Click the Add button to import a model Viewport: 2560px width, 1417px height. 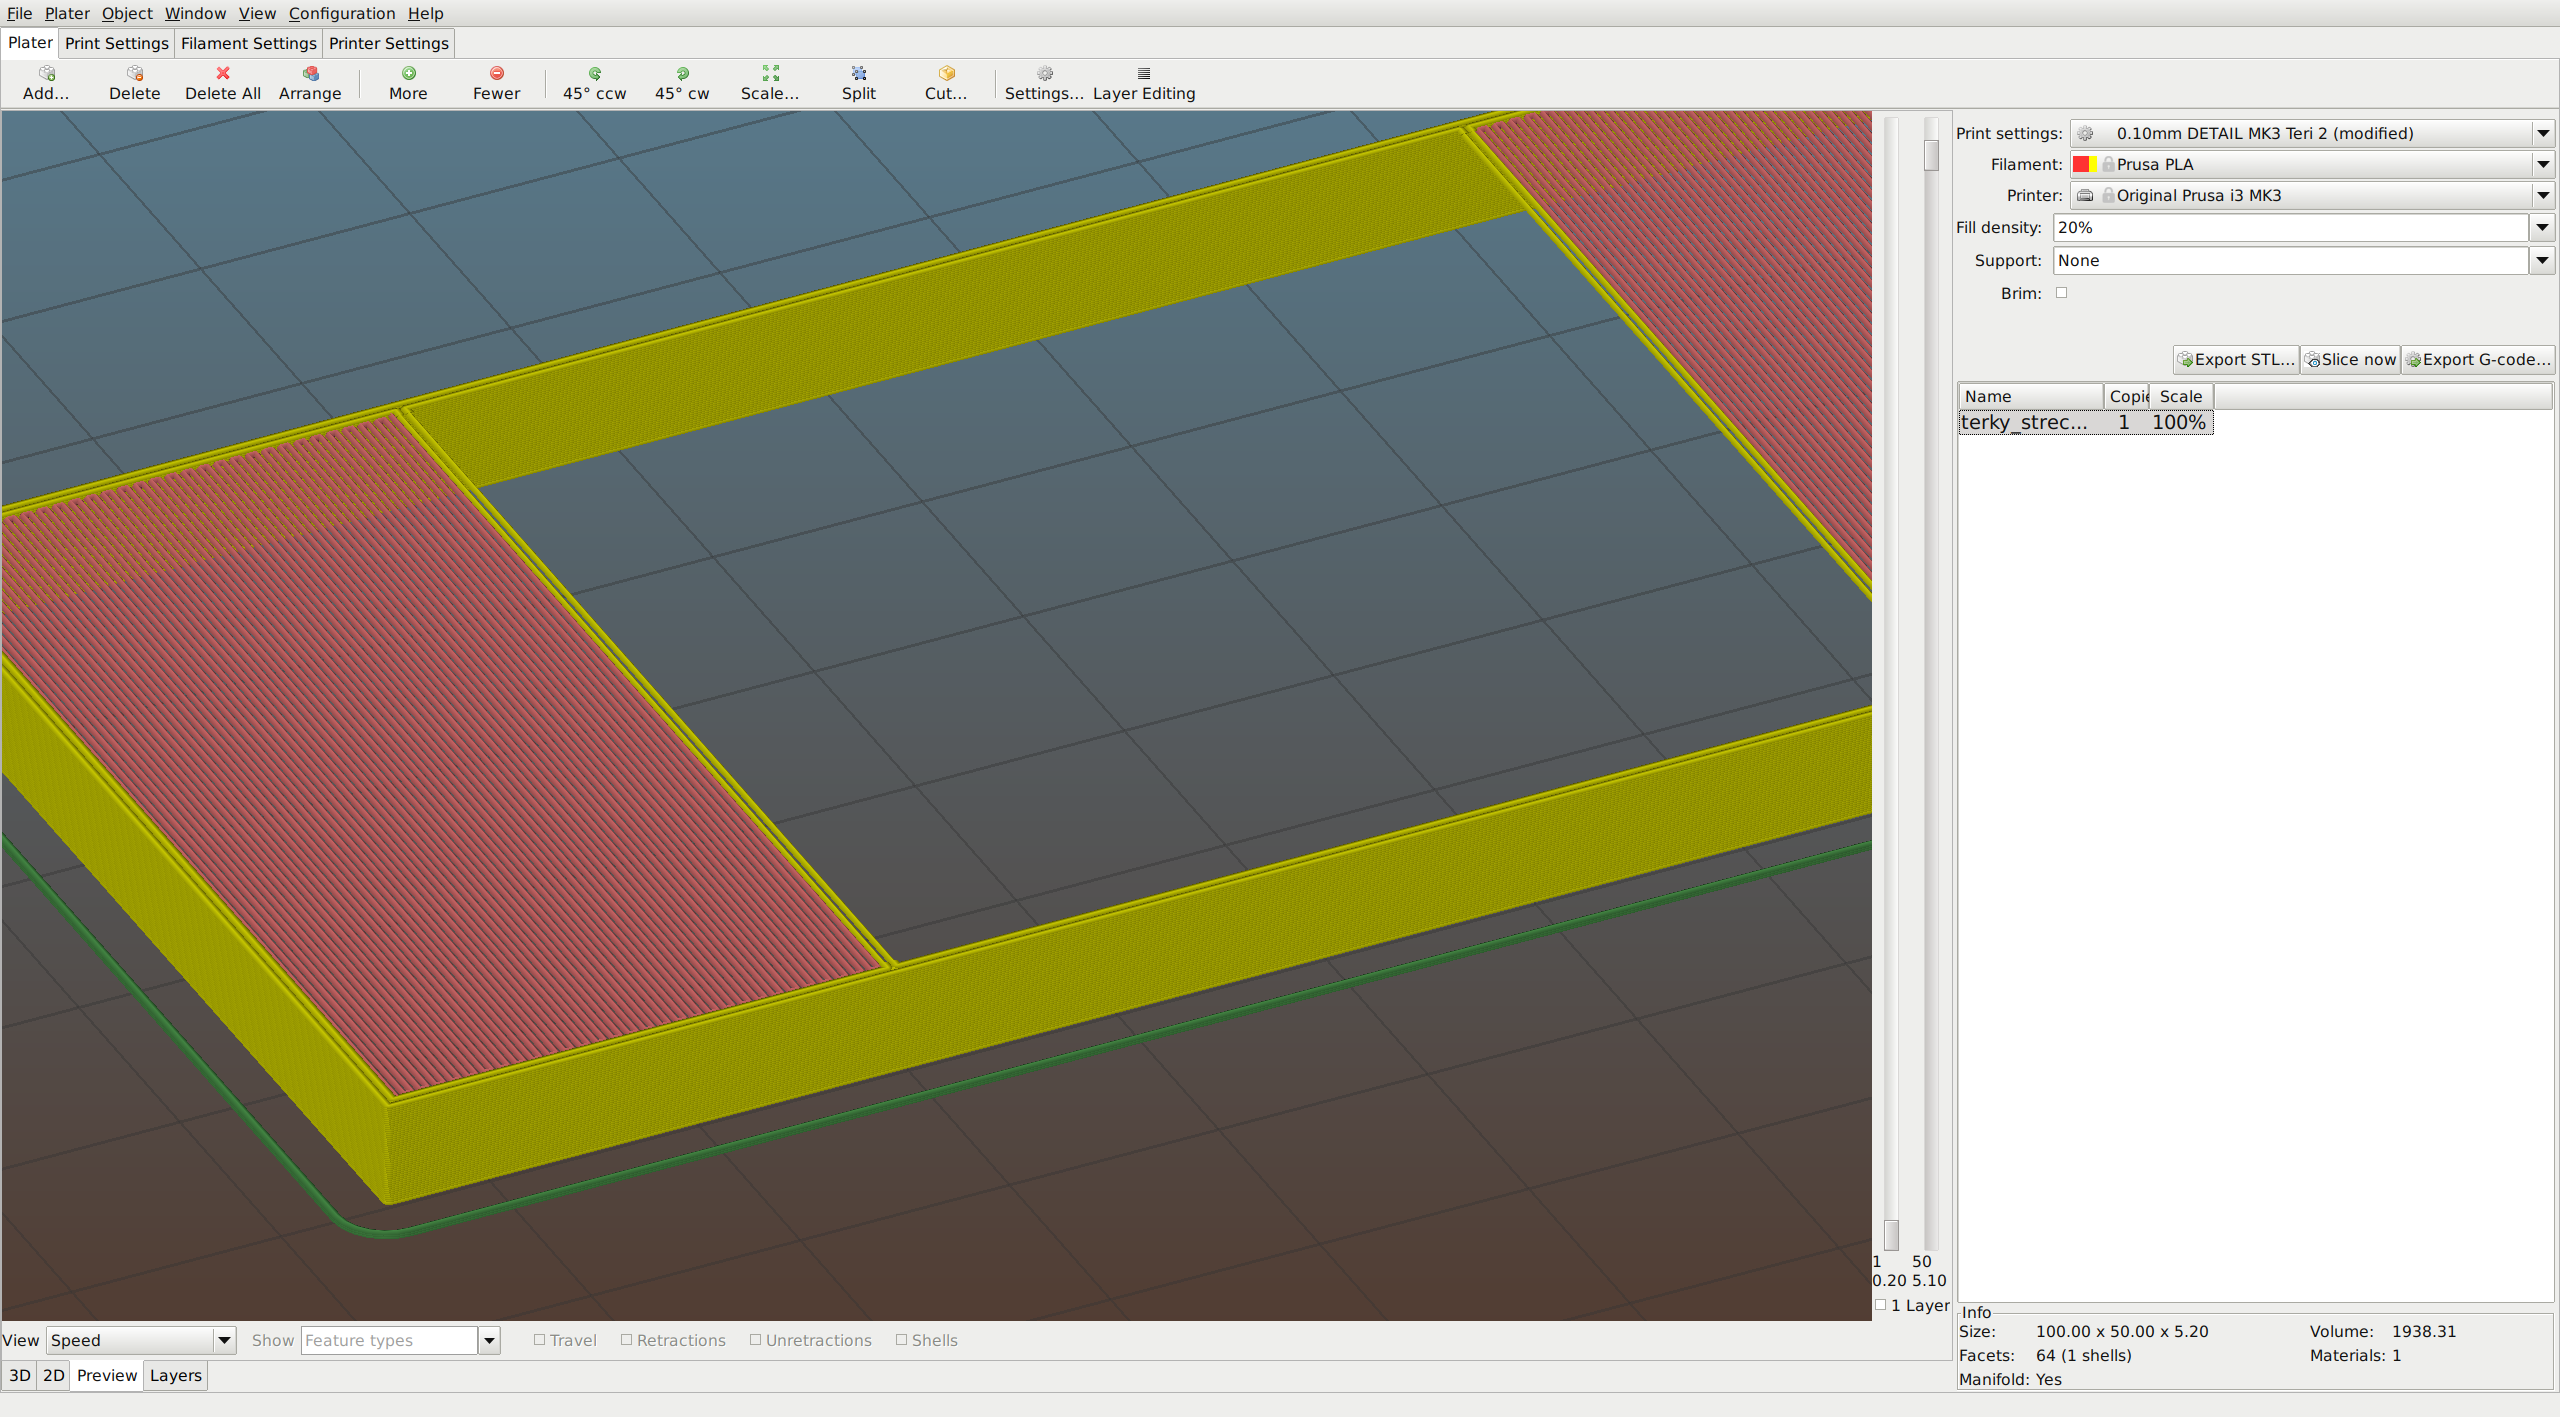(x=45, y=84)
